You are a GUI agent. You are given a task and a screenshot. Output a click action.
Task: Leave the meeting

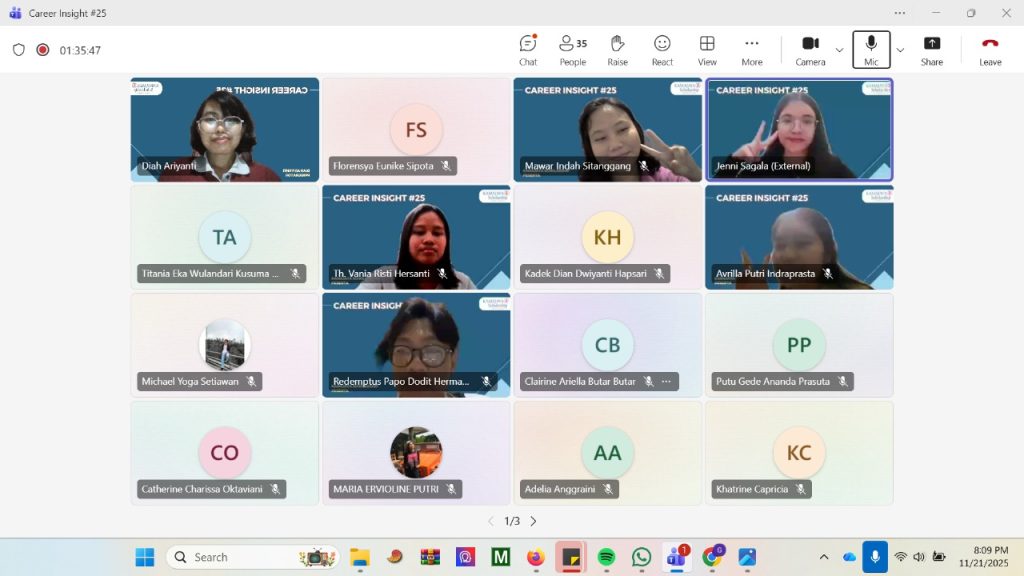990,49
